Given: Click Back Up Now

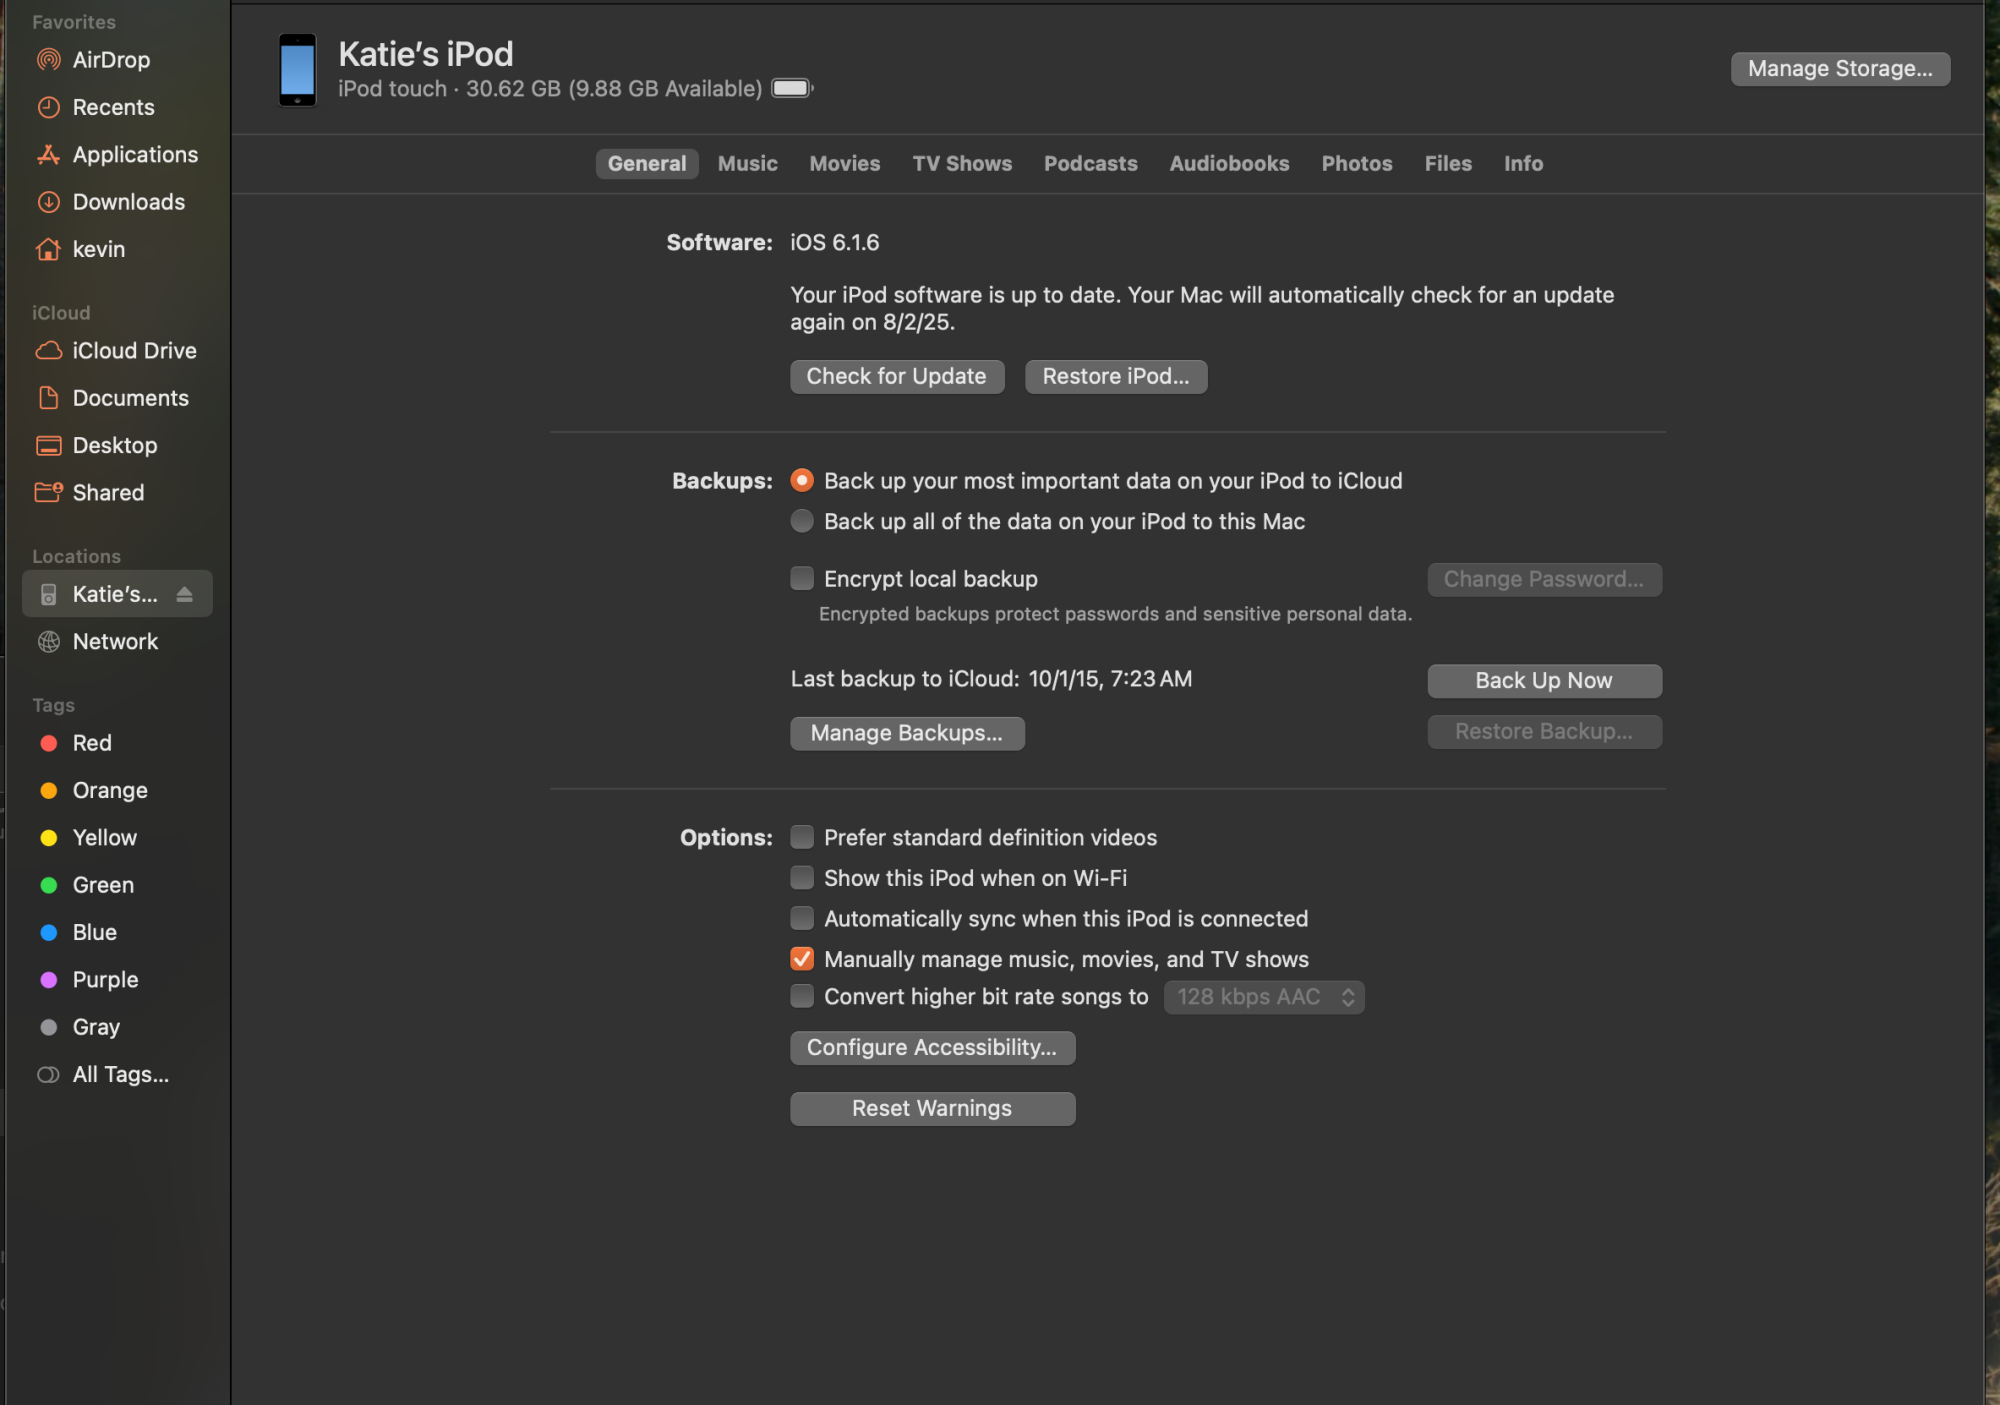Looking at the screenshot, I should [1544, 681].
